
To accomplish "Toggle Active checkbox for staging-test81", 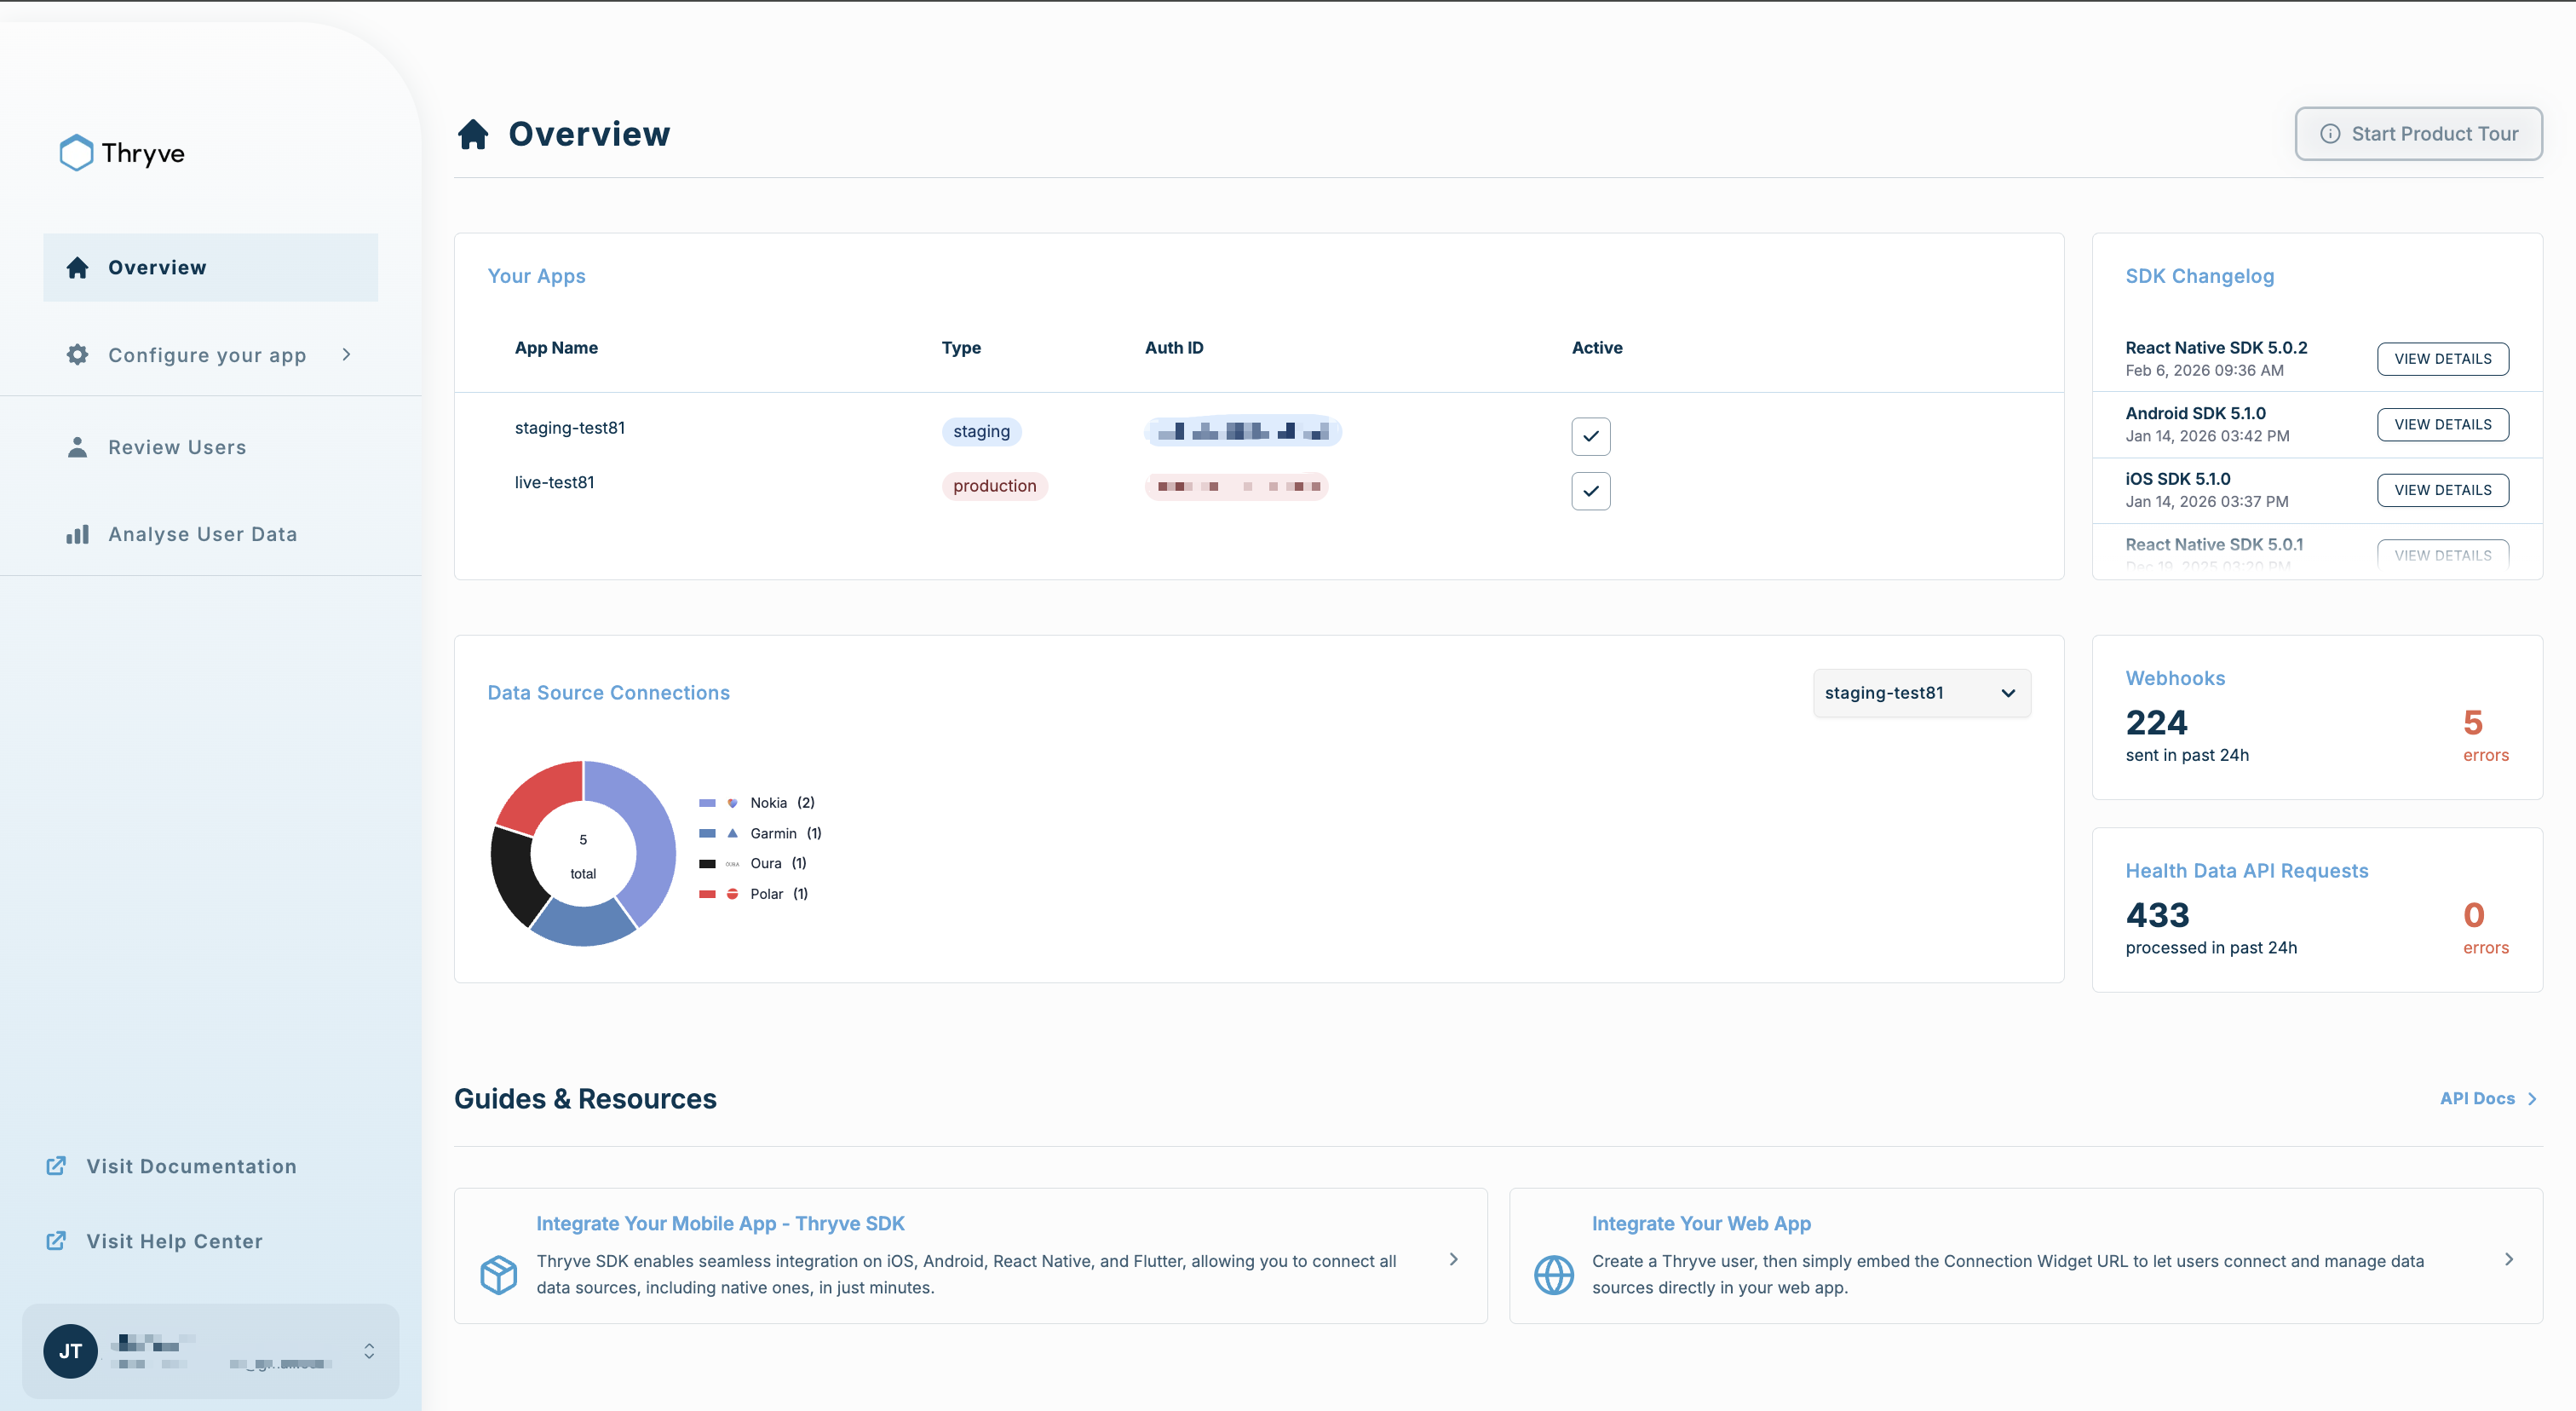I will pos(1590,436).
